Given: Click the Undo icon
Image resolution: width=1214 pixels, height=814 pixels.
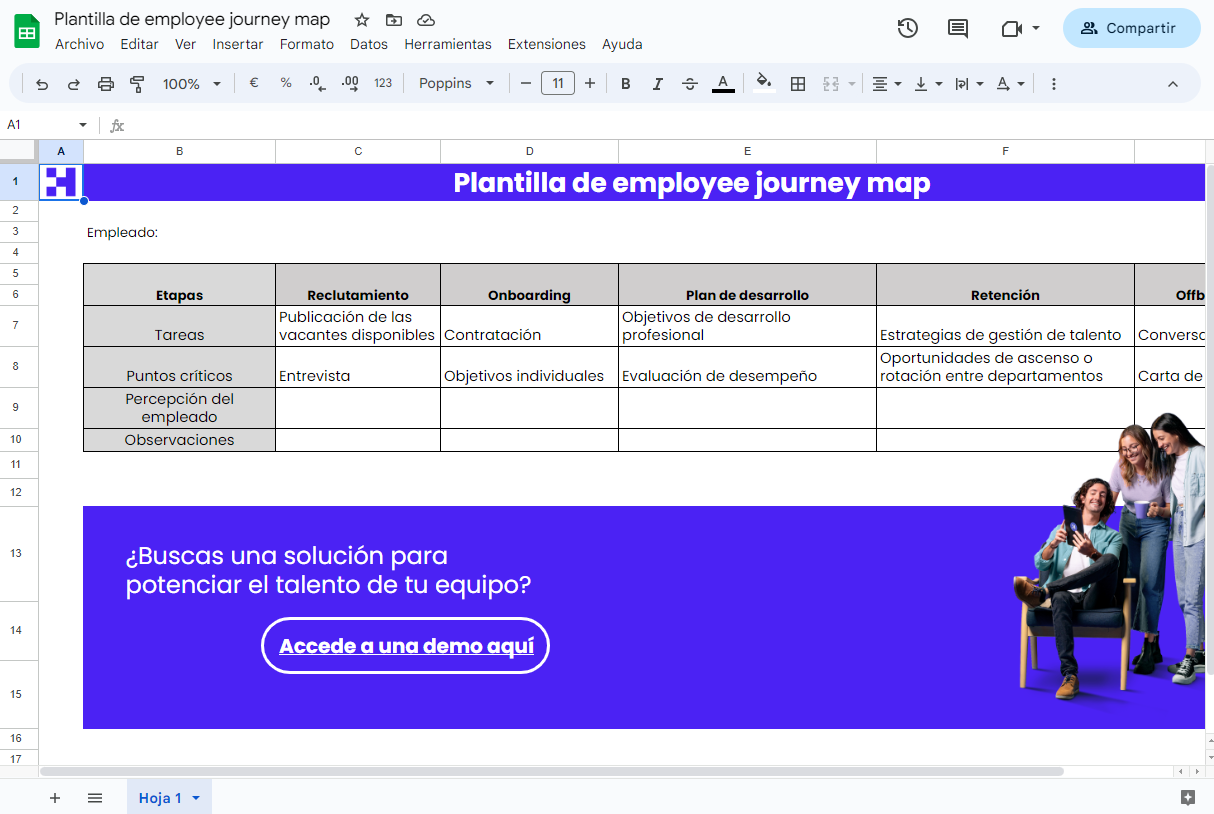Looking at the screenshot, I should [x=41, y=83].
